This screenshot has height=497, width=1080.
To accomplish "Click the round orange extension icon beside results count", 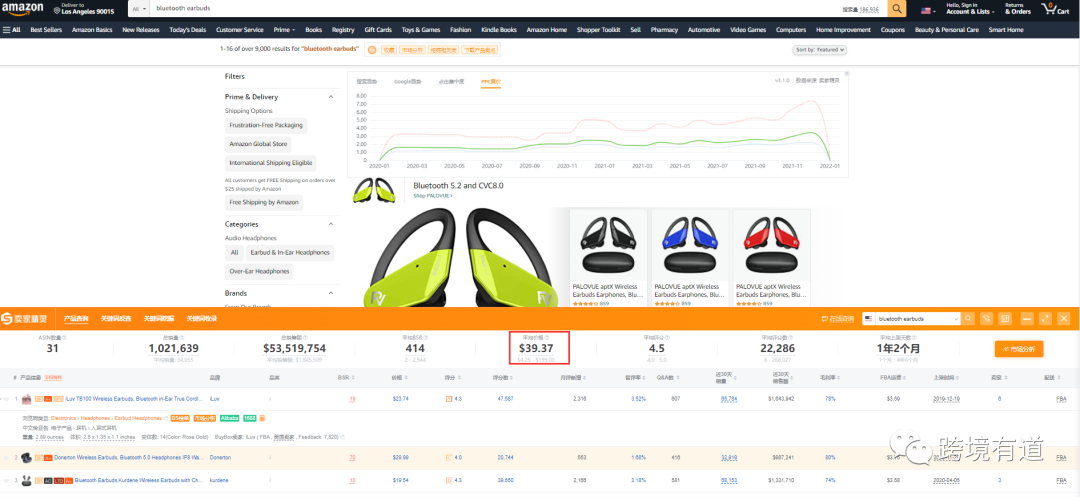I will 371,50.
